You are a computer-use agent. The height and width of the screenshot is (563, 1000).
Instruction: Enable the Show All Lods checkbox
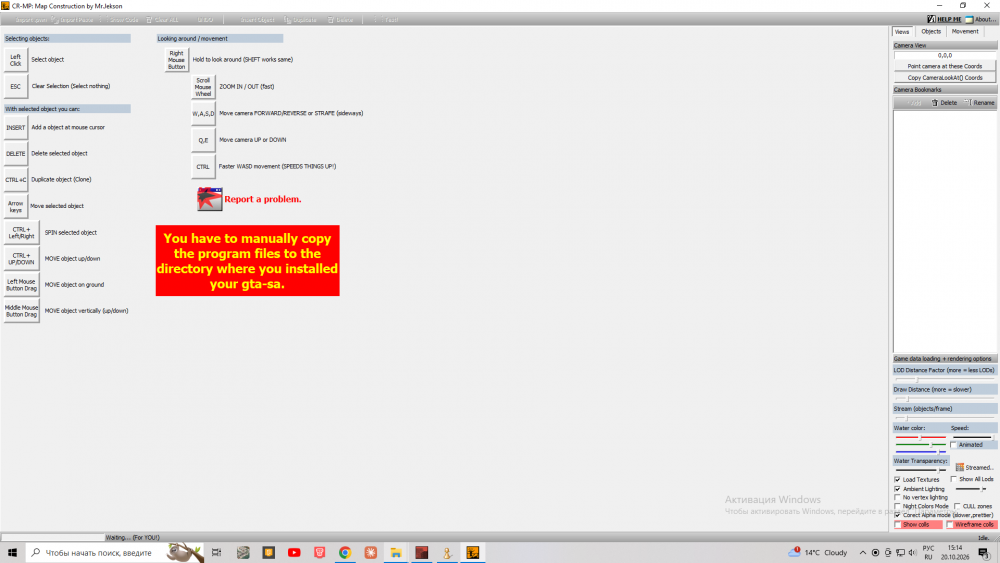click(953, 479)
